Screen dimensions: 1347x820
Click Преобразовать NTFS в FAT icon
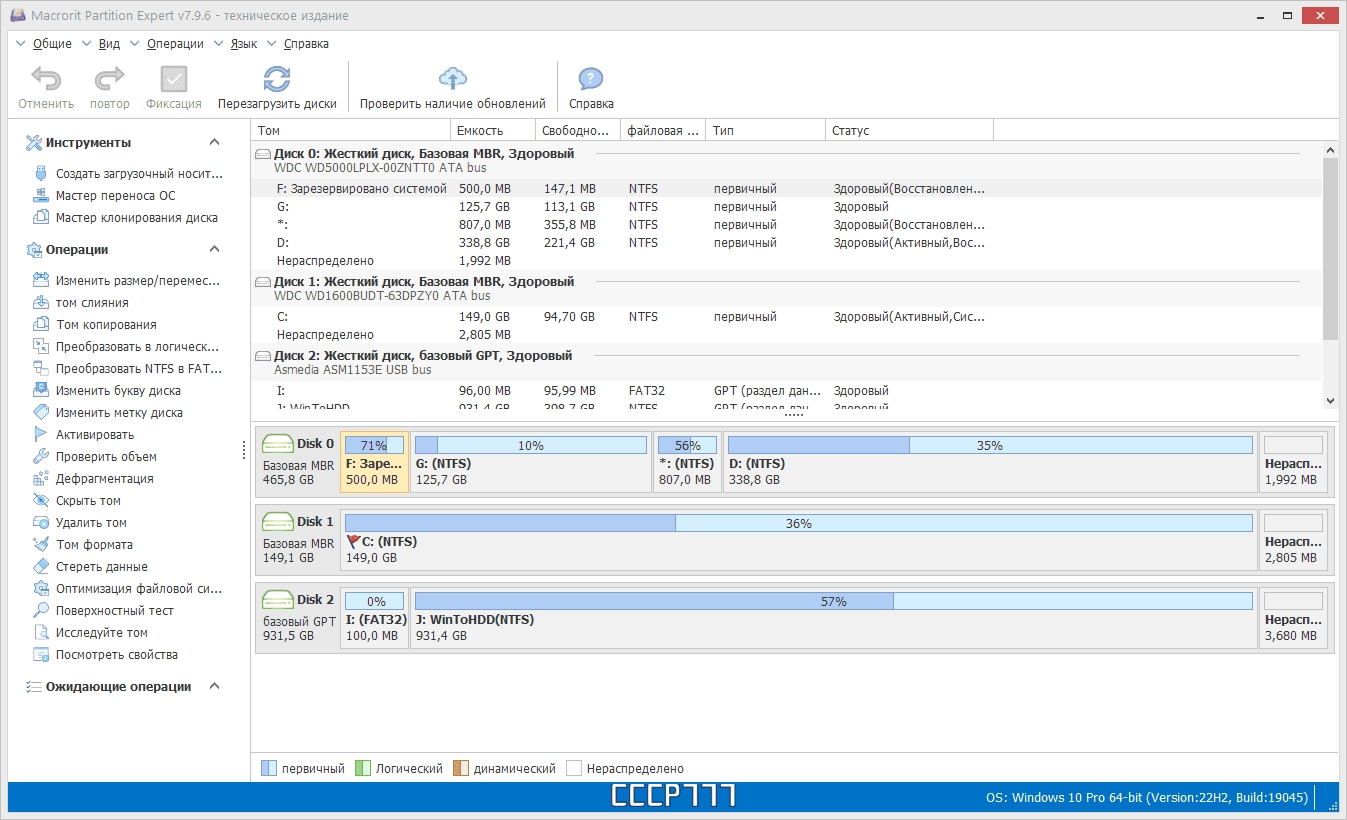click(x=41, y=368)
